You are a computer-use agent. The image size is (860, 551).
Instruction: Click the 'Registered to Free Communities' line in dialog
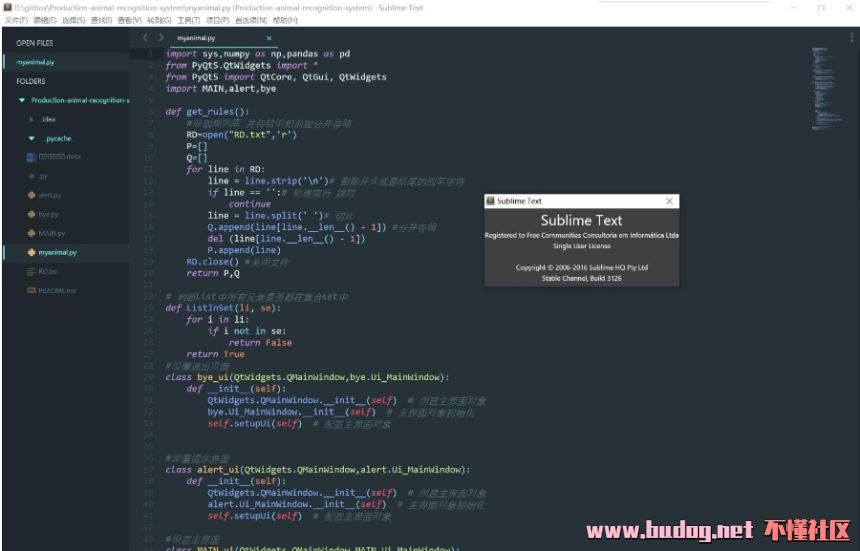pyautogui.click(x=581, y=235)
